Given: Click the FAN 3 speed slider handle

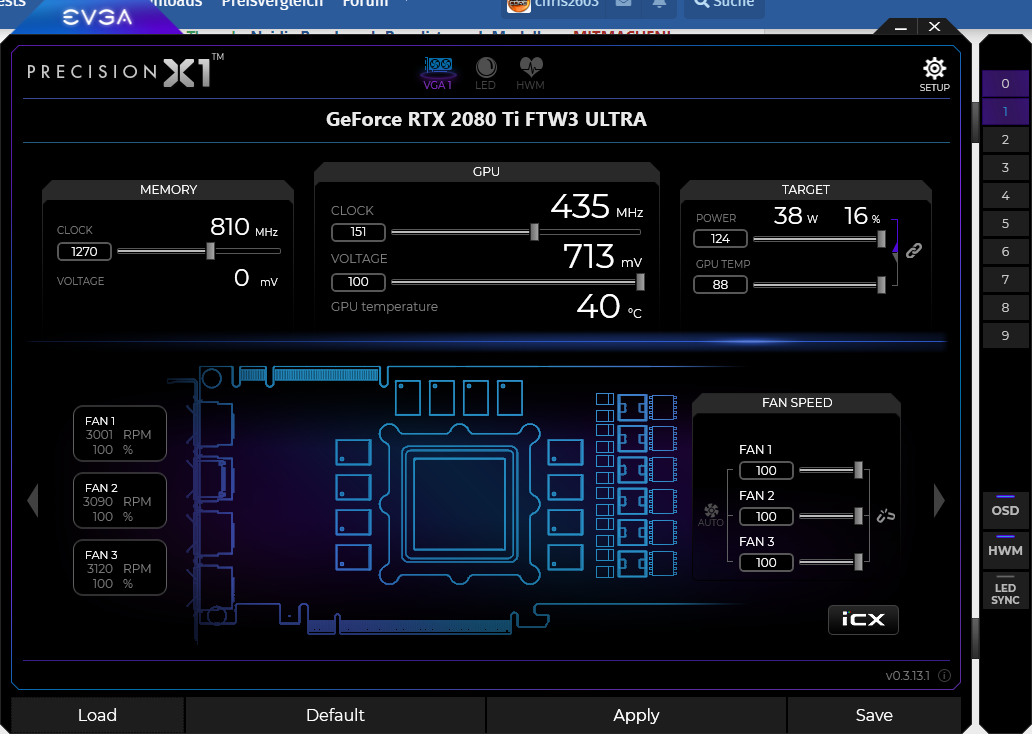Looking at the screenshot, I should coord(858,562).
